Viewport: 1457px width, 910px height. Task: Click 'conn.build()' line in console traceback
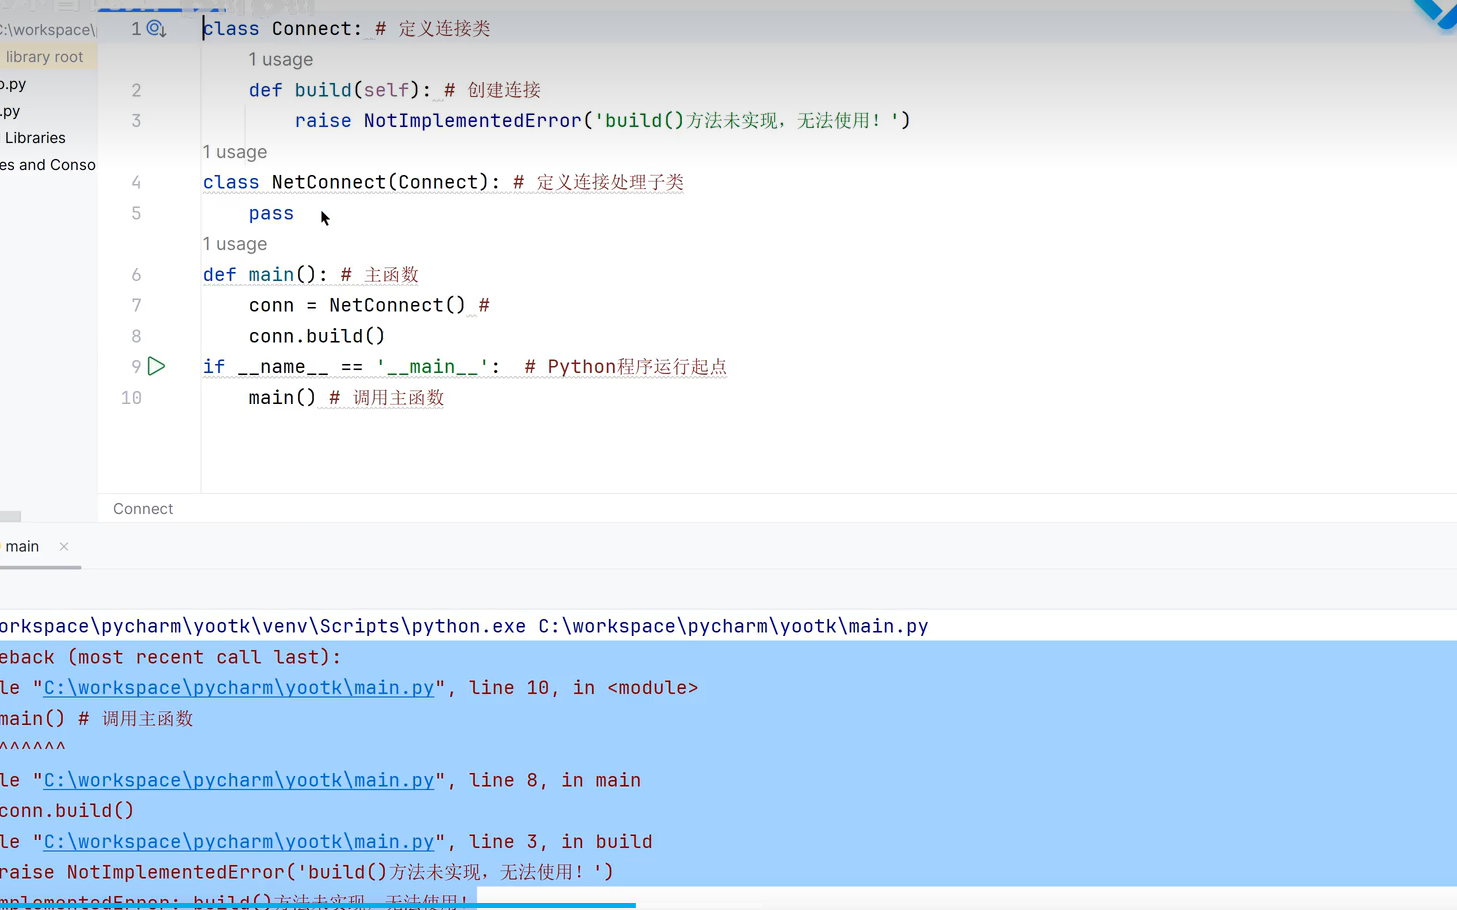[67, 811]
